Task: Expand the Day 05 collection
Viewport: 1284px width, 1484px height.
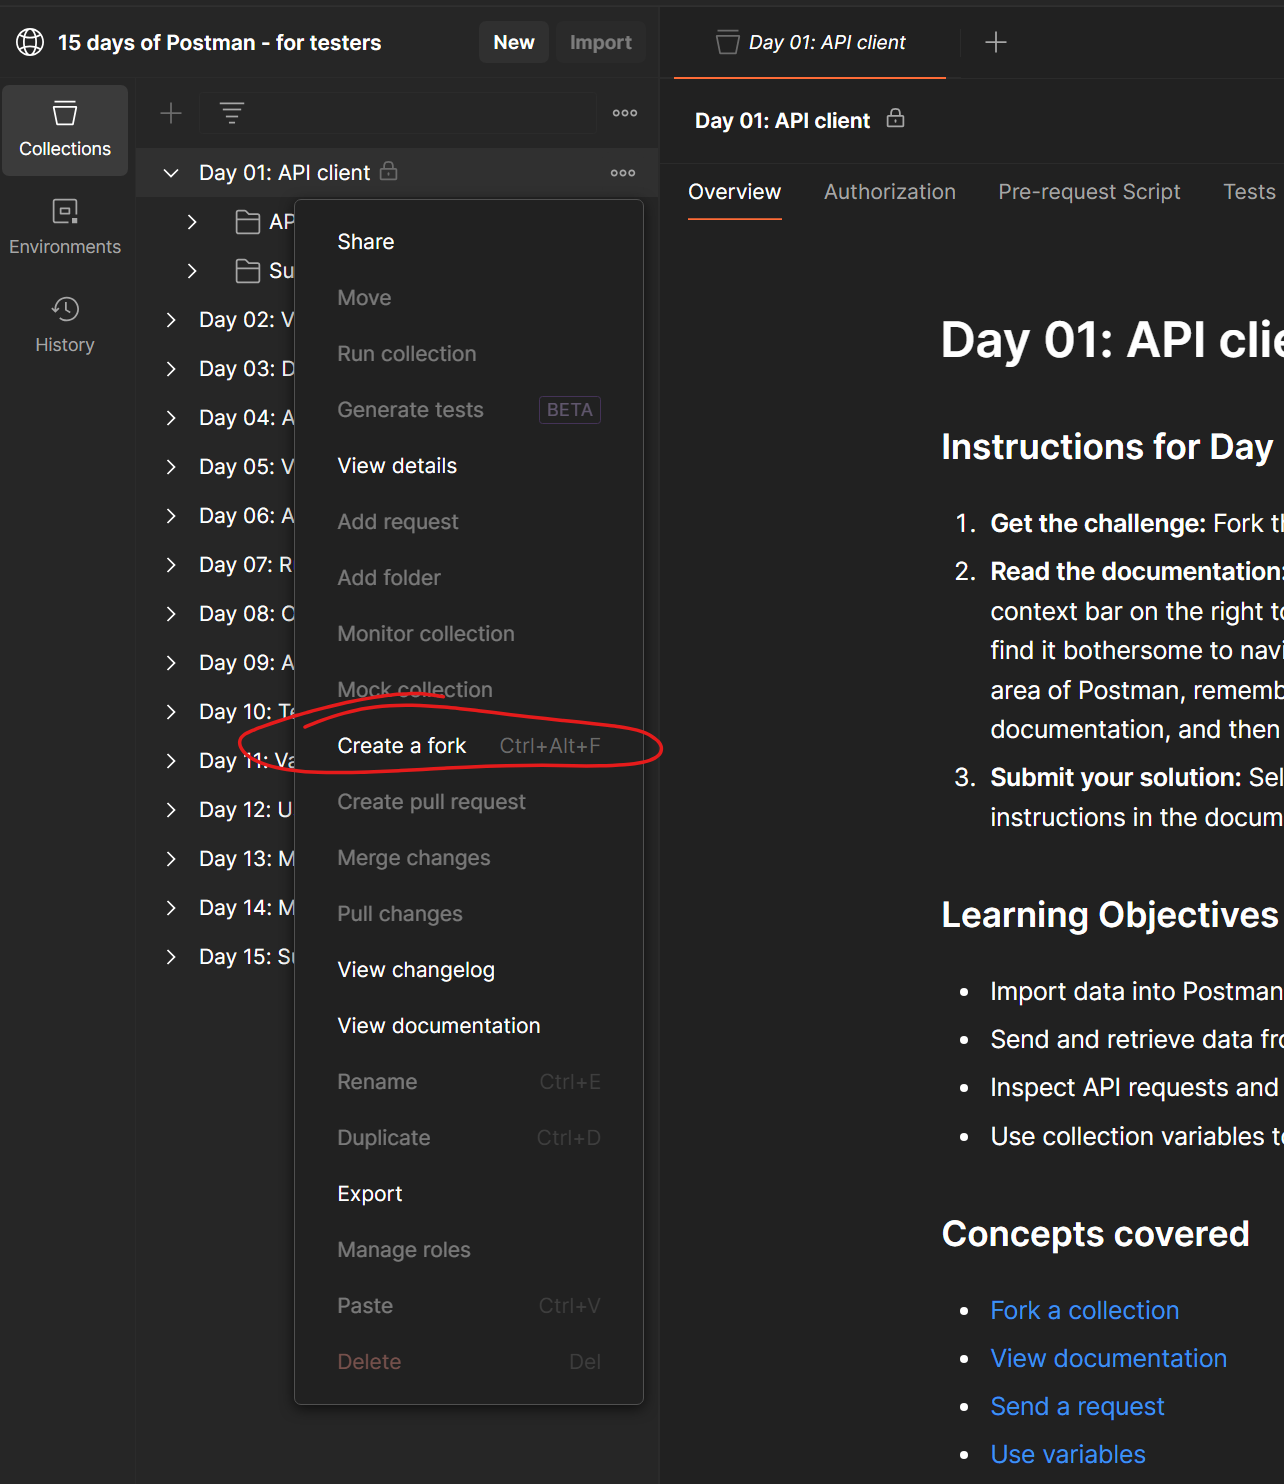Action: coord(171,467)
